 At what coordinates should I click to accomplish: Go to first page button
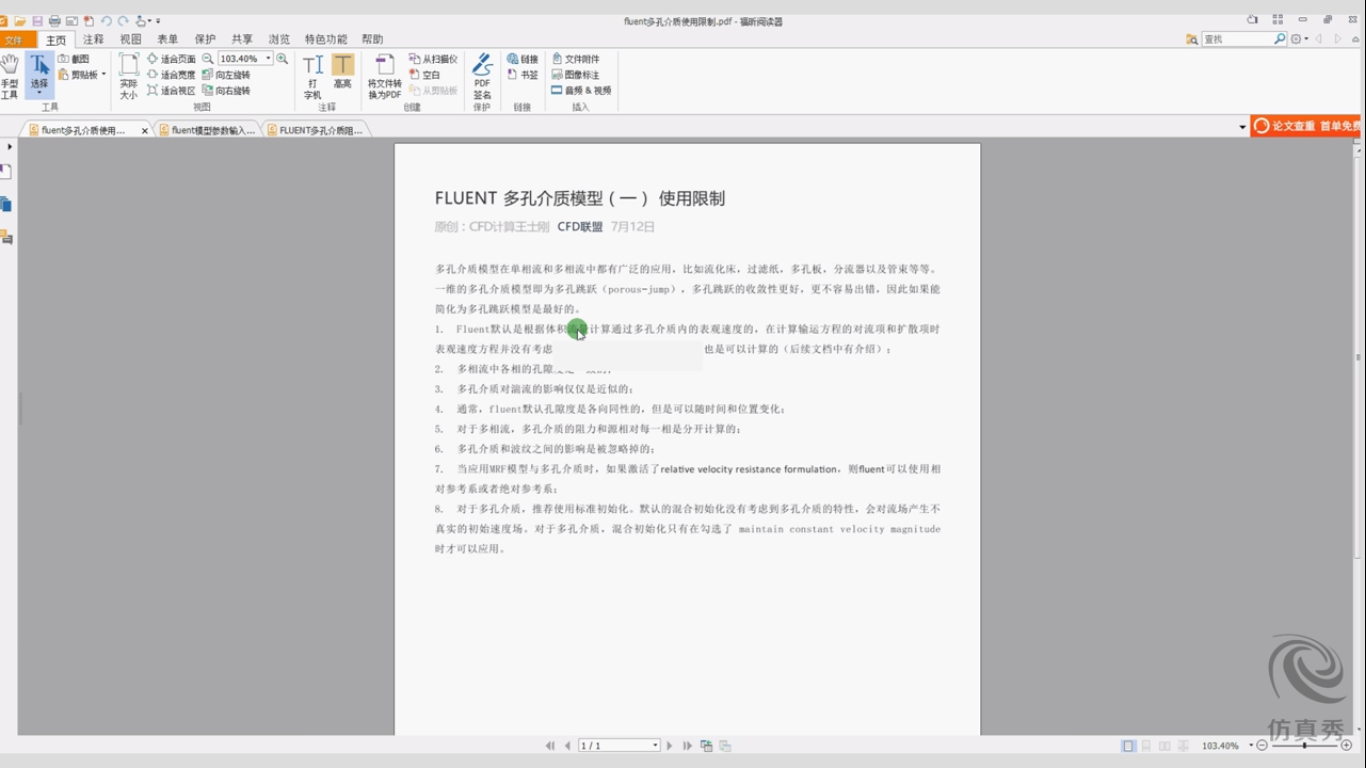tap(550, 746)
